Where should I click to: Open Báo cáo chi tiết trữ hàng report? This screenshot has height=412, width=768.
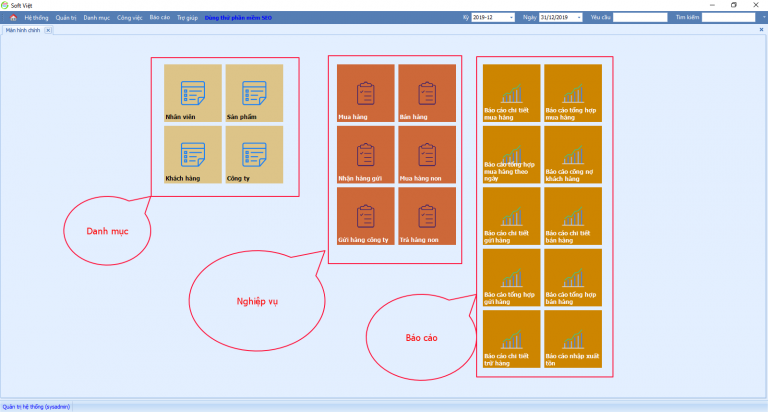point(511,339)
